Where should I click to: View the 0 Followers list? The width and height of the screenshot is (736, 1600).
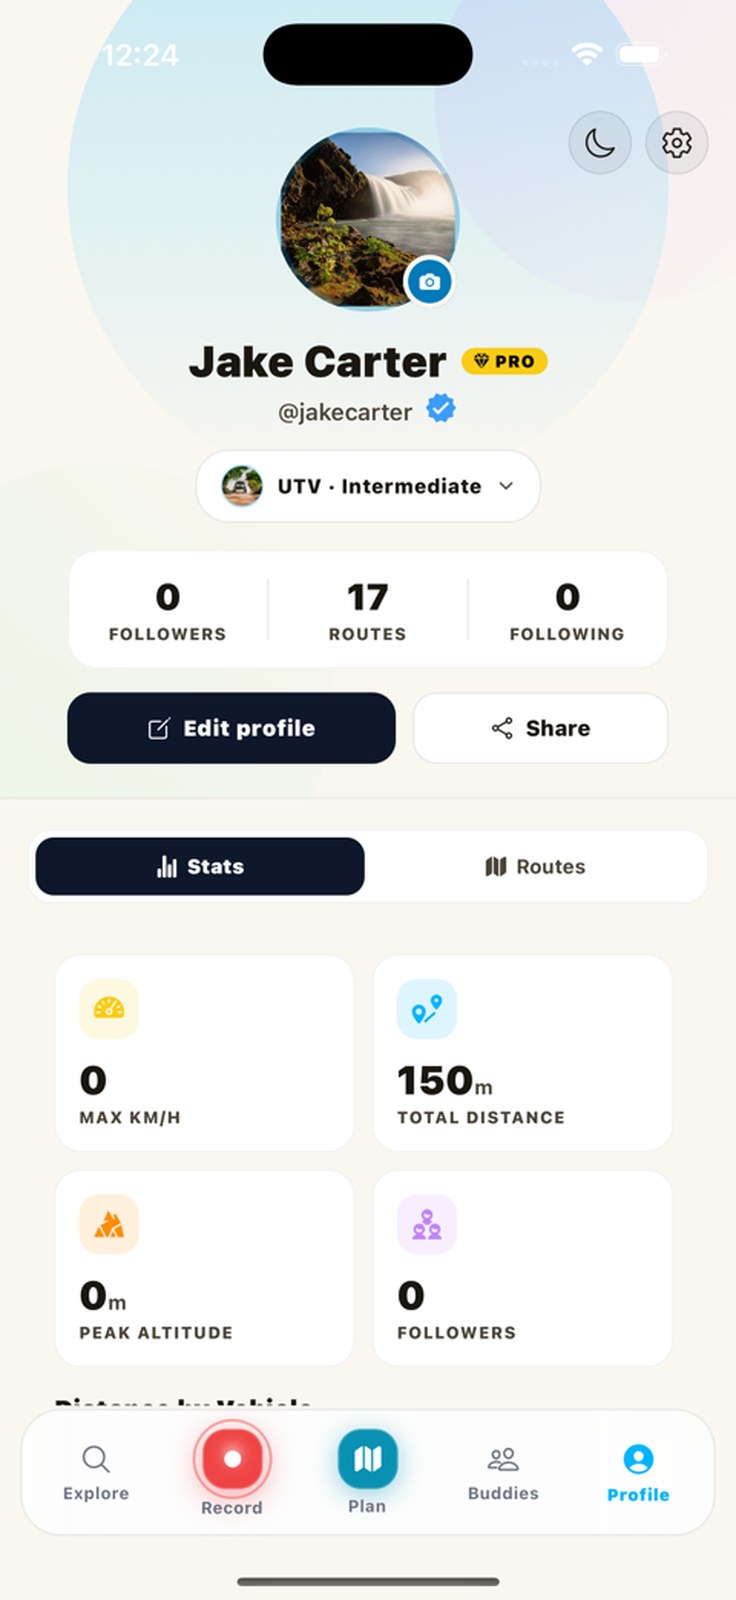tap(168, 609)
